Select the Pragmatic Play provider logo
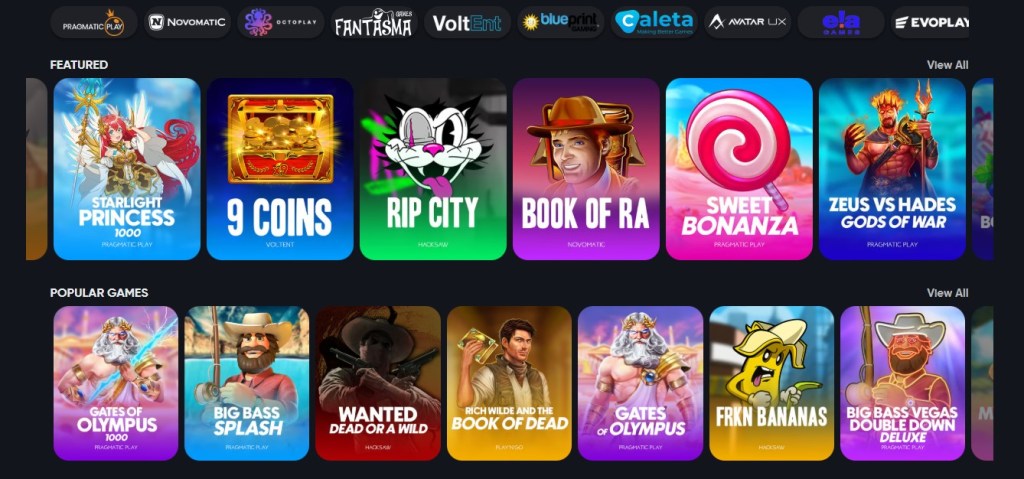The height and width of the screenshot is (479, 1024). tap(93, 22)
